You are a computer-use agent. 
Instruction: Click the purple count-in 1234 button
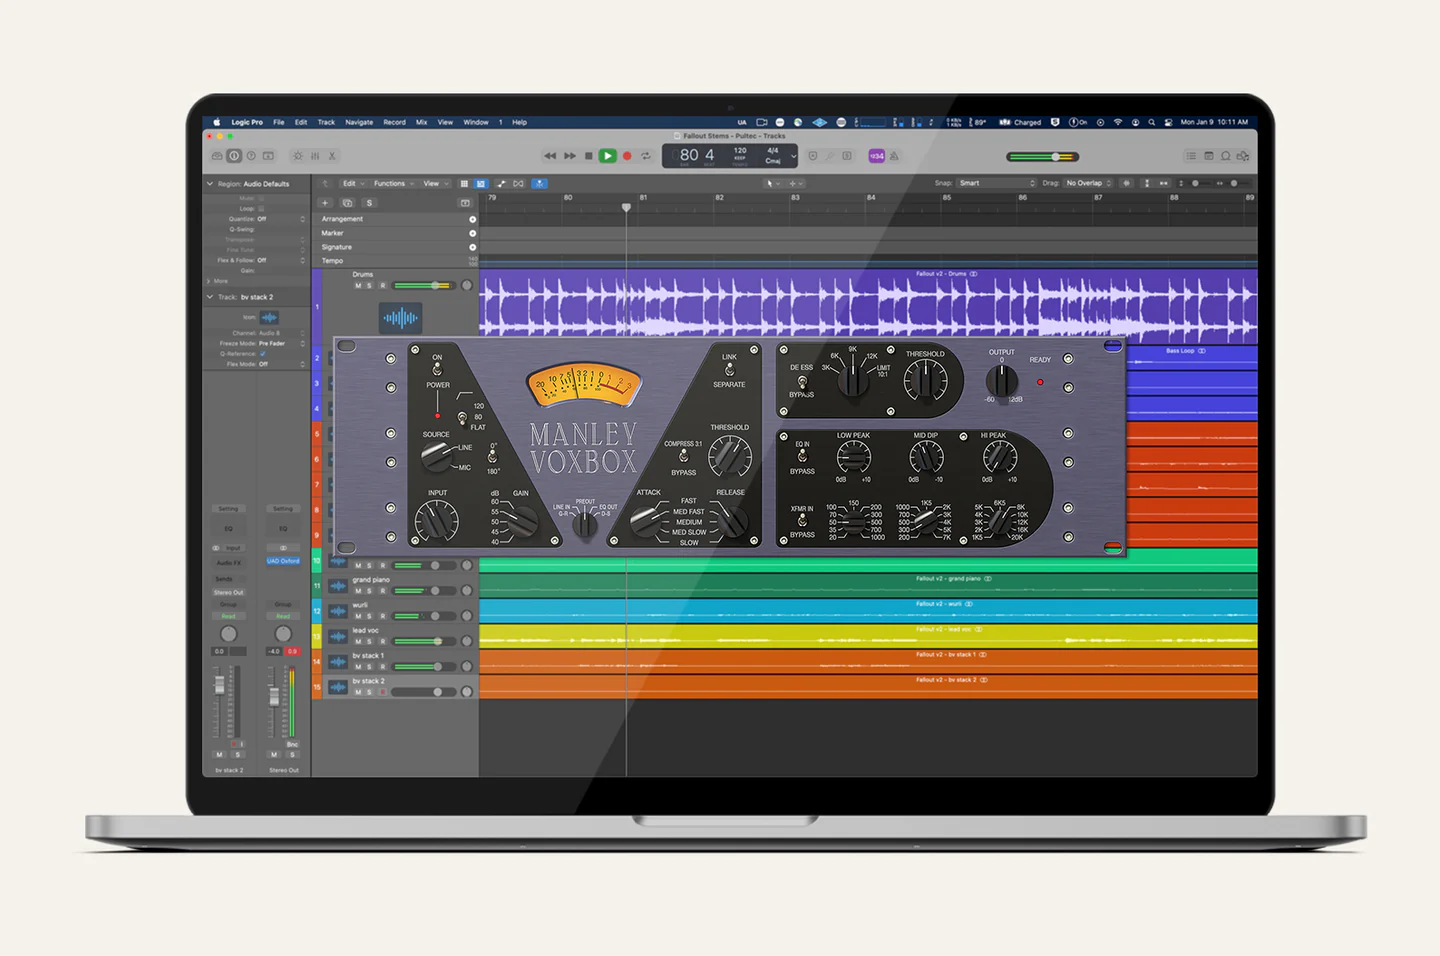[x=876, y=156]
